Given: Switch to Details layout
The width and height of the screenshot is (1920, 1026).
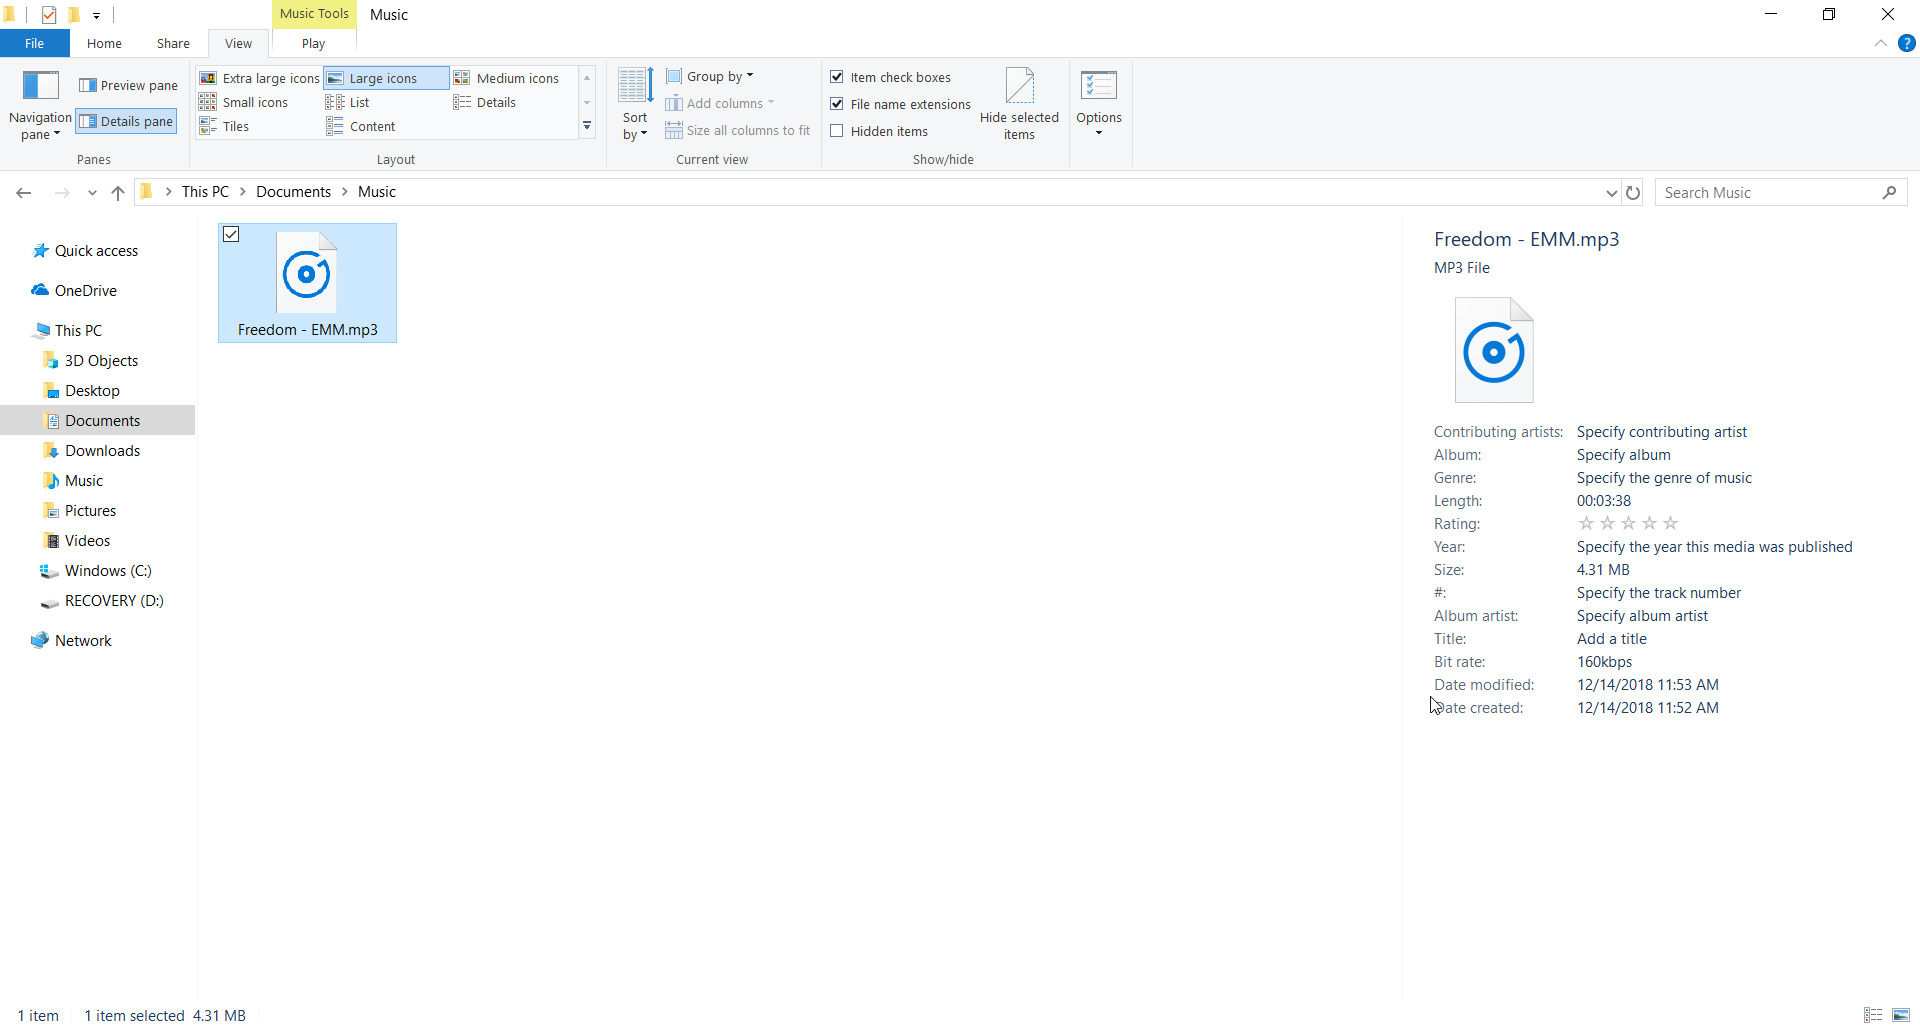Looking at the screenshot, I should pyautogui.click(x=485, y=102).
